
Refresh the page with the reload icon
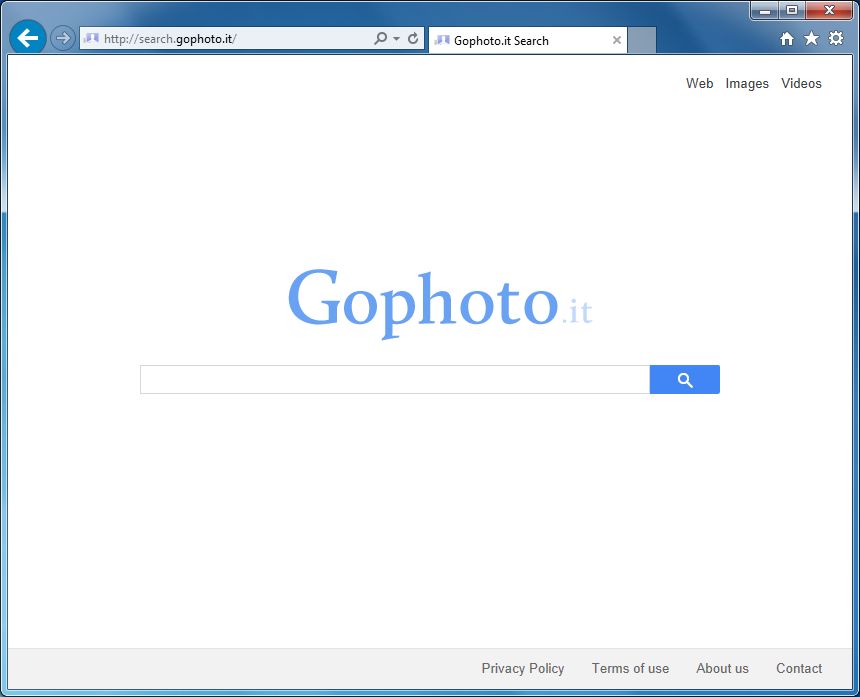pyautogui.click(x=413, y=38)
